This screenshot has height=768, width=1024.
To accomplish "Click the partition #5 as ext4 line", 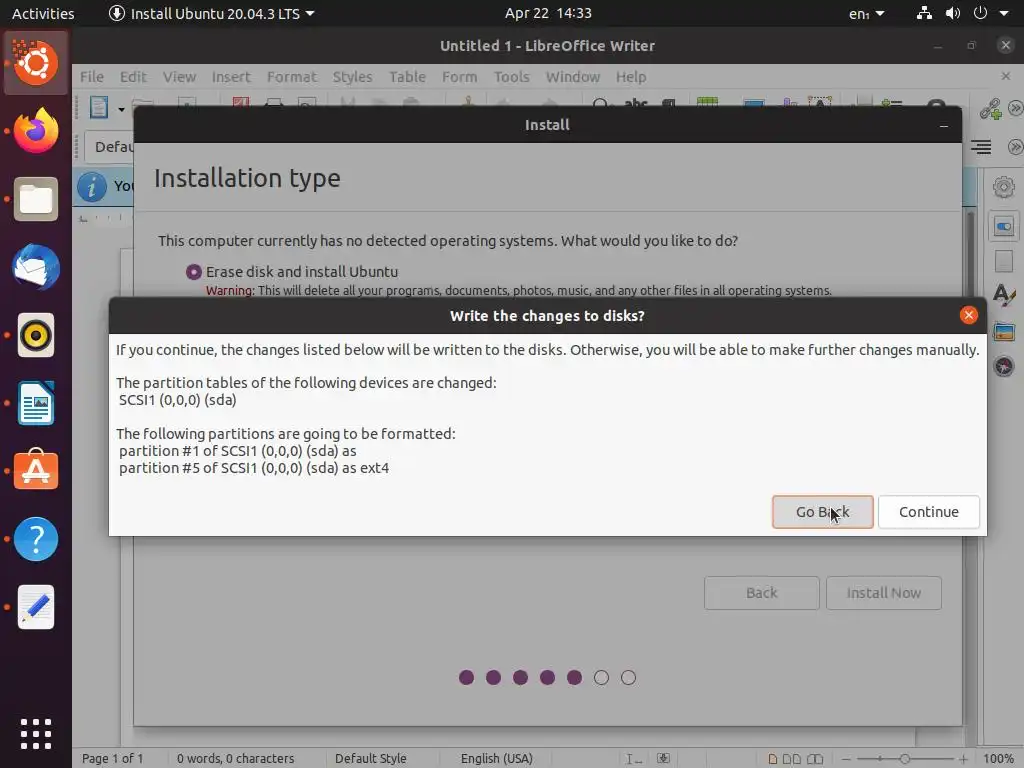I will [x=254, y=468].
